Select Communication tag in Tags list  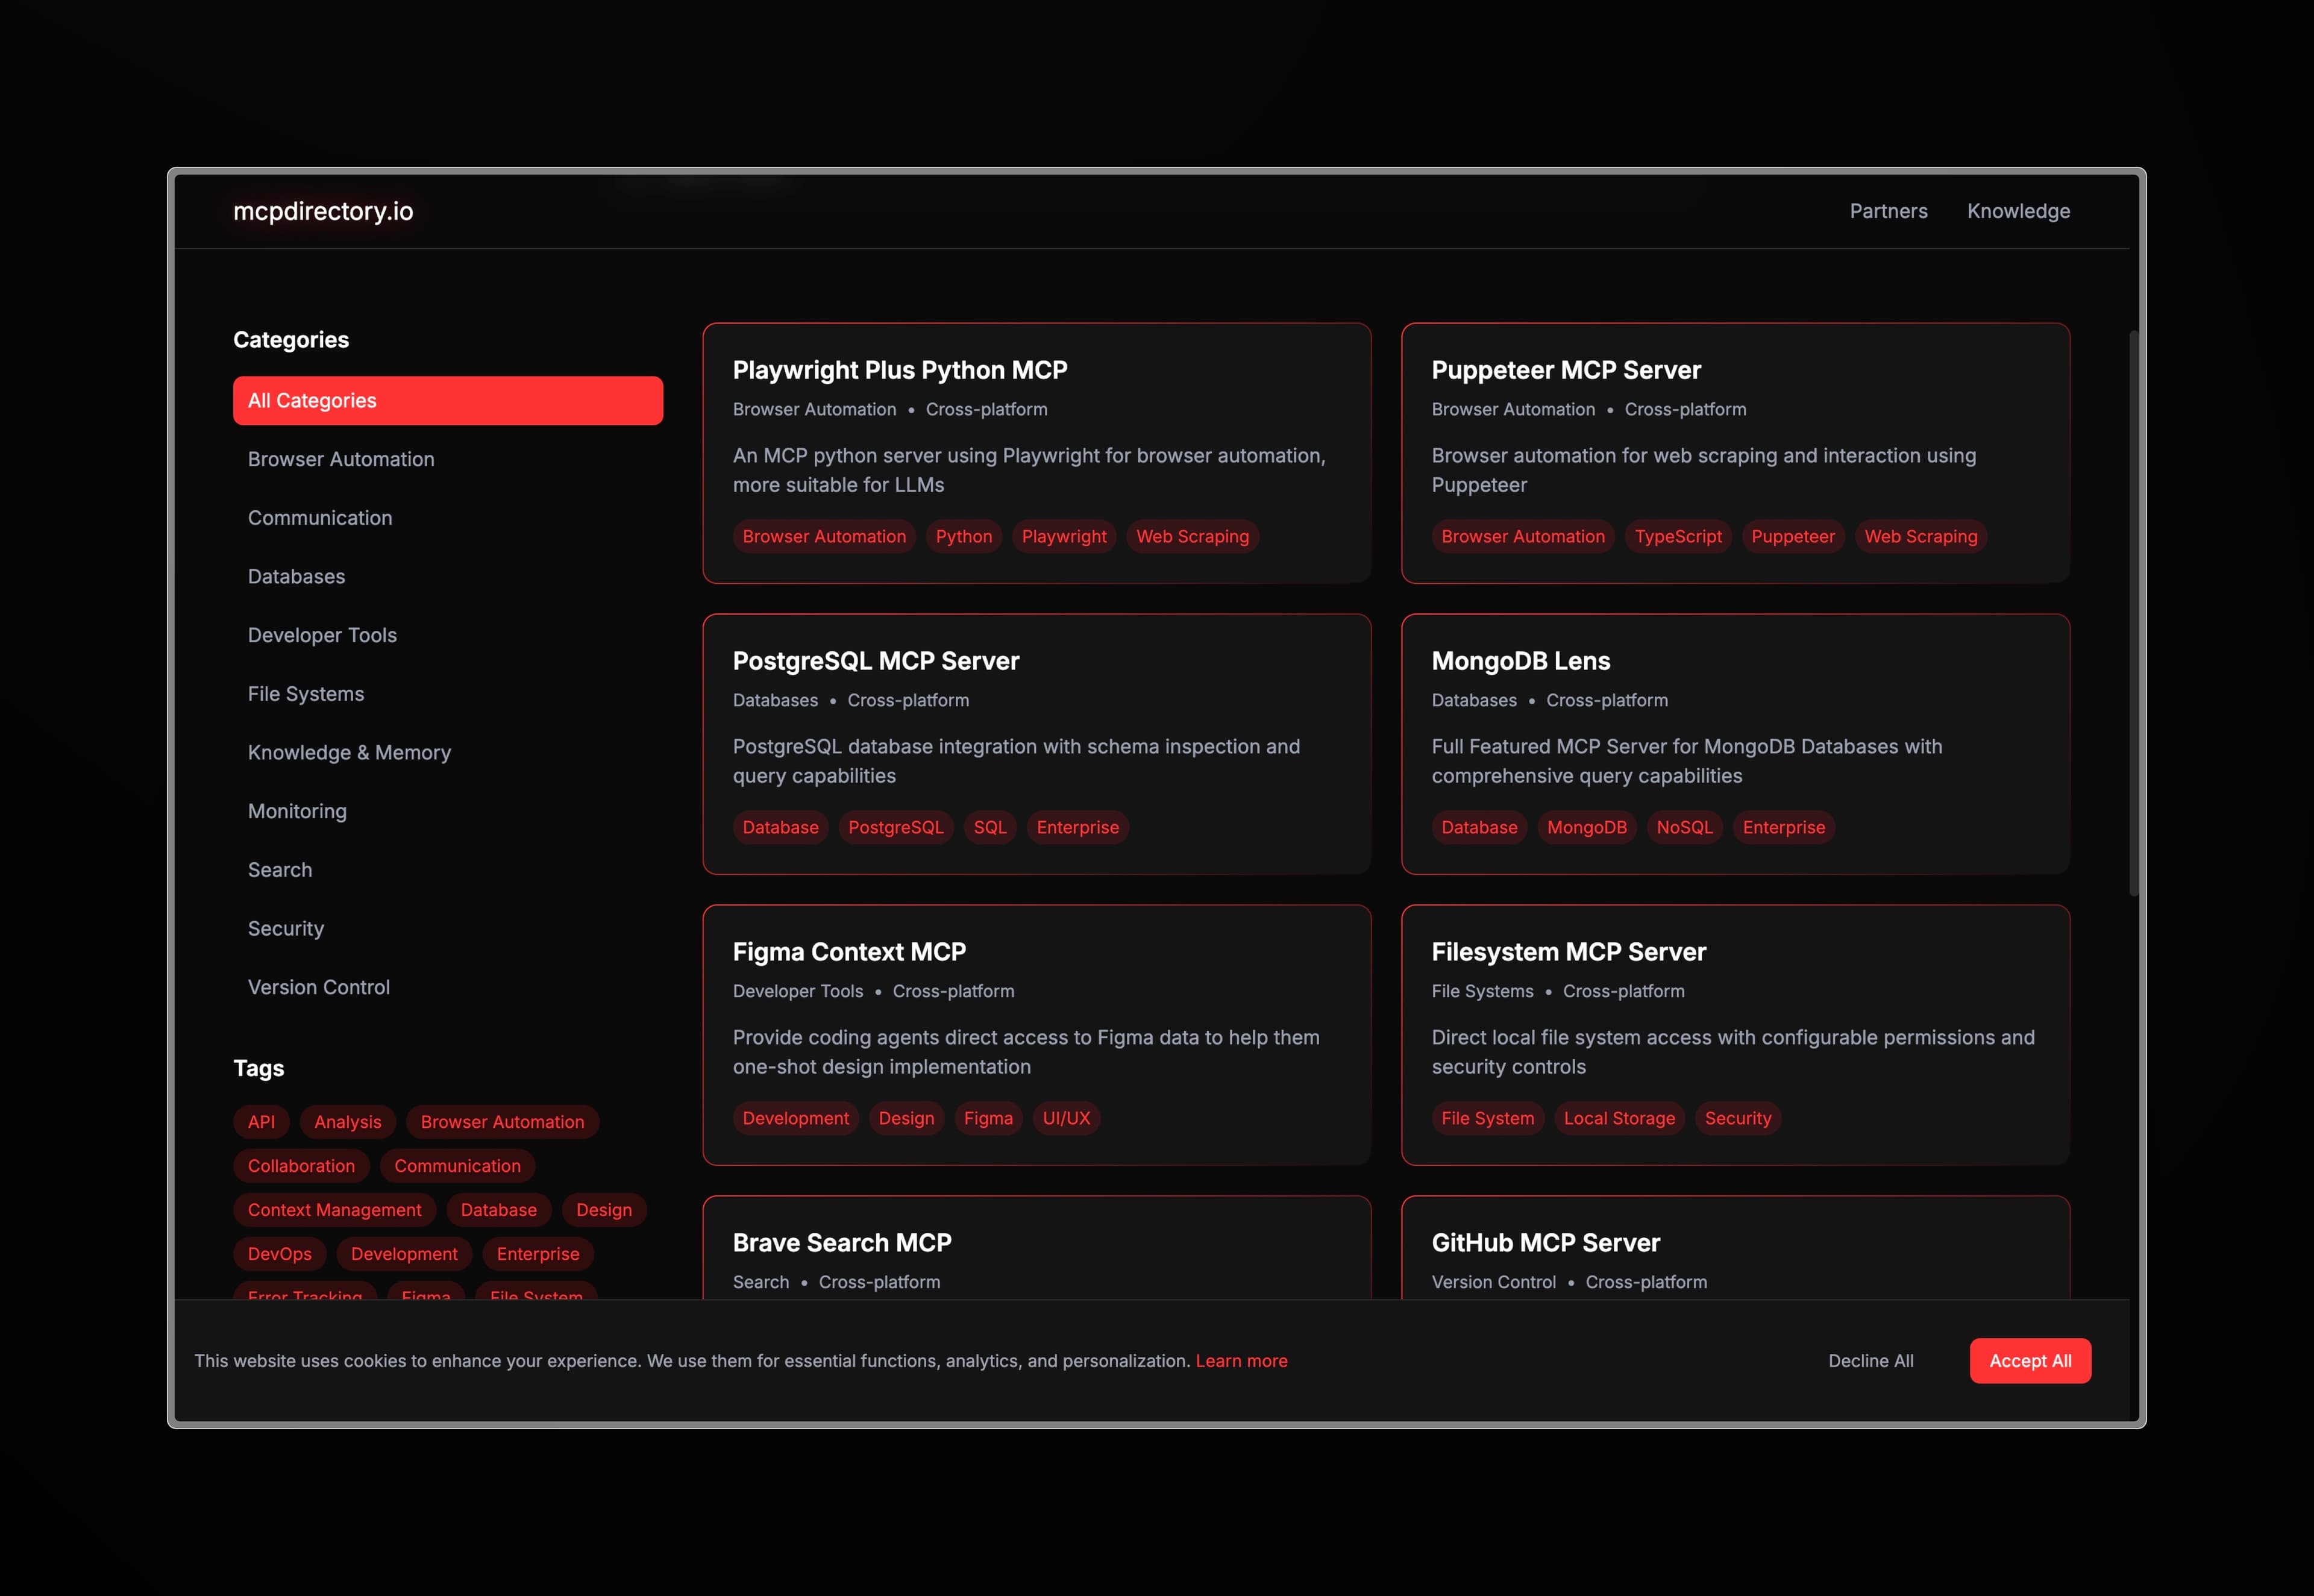coord(457,1166)
